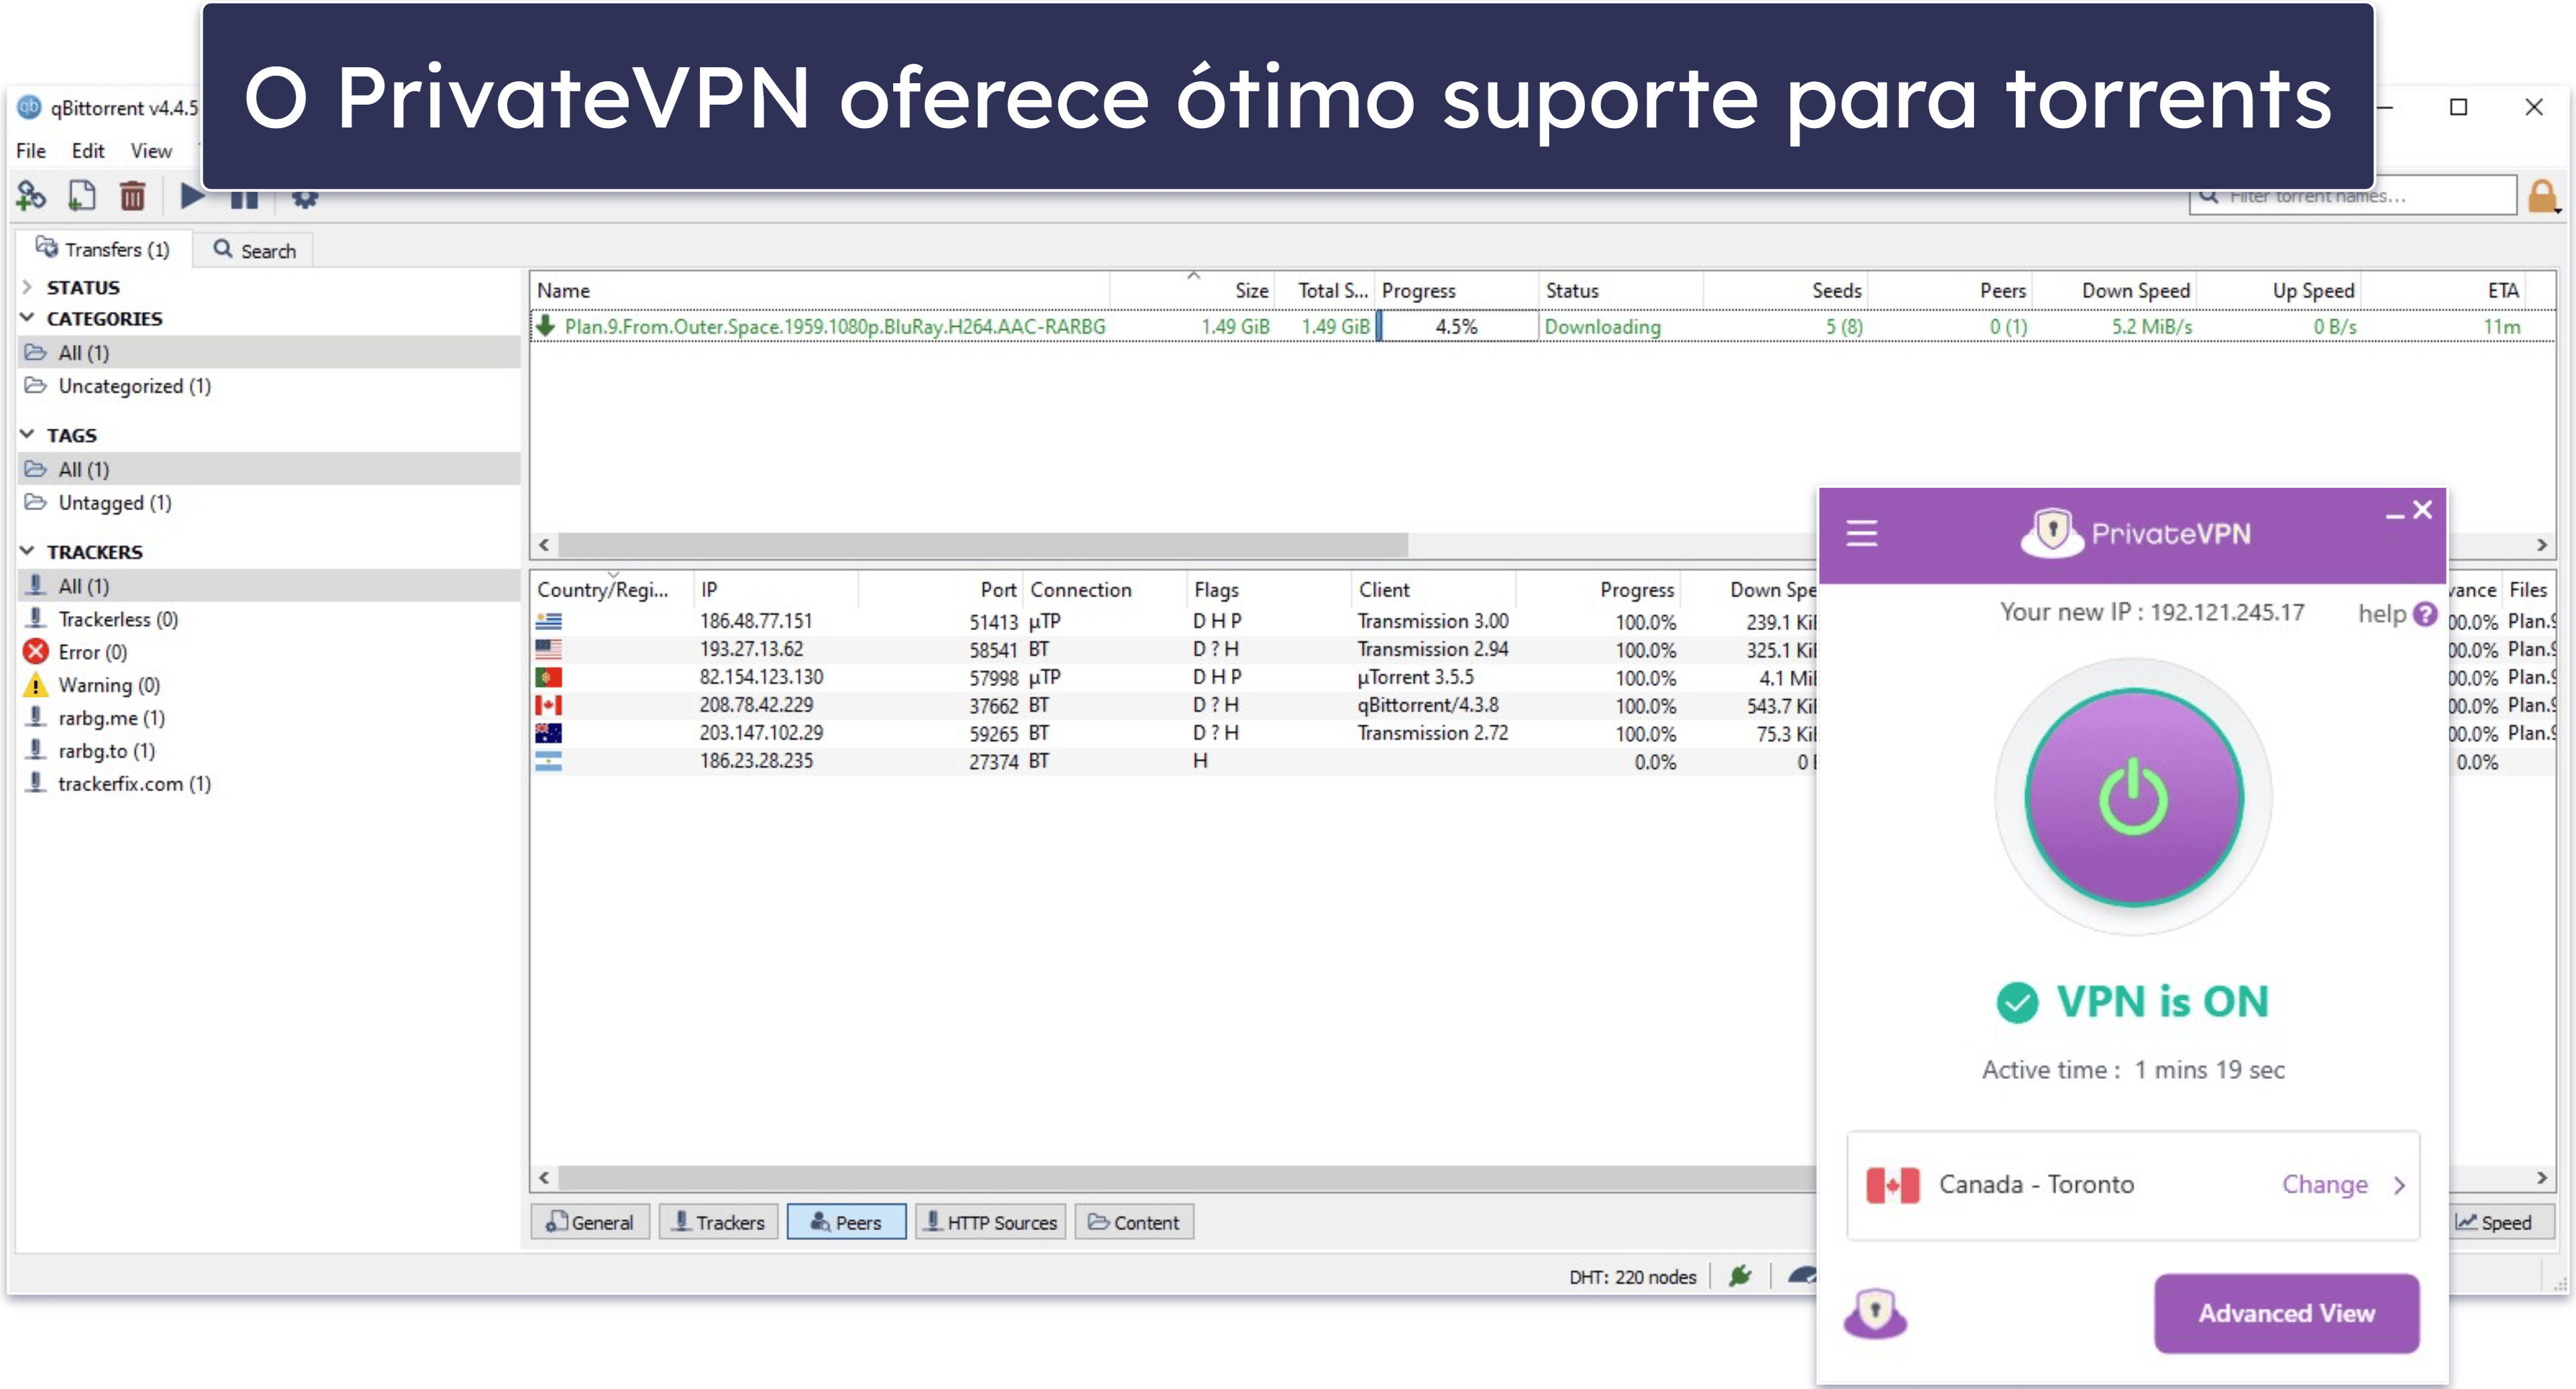Click the VPN is ON checkmark icon
The image size is (2576, 1389).
click(x=2017, y=1002)
